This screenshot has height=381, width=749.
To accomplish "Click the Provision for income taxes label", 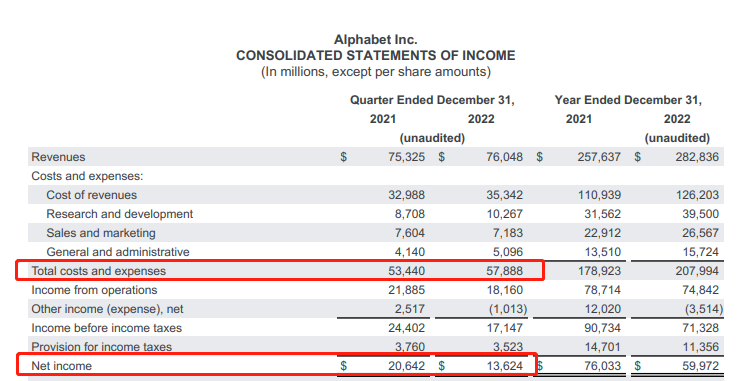I will pos(101,347).
